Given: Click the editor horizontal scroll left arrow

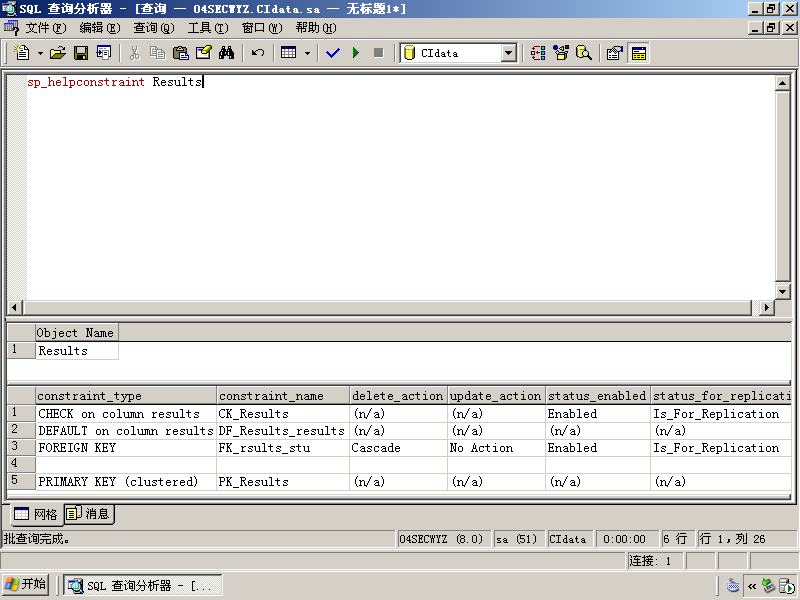Looking at the screenshot, I should click(14, 308).
